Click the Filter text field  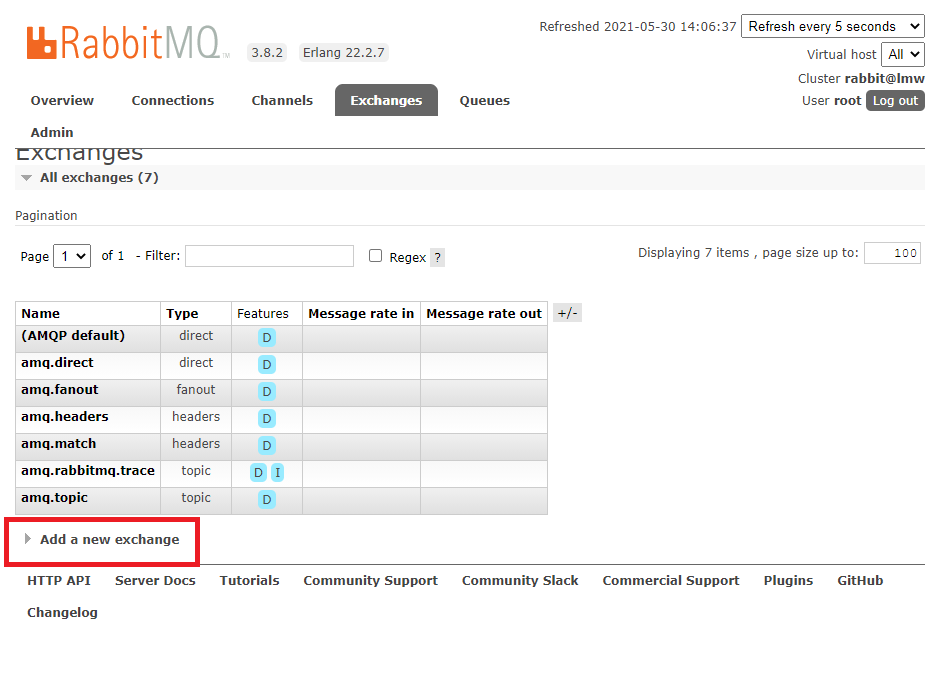(x=269, y=256)
